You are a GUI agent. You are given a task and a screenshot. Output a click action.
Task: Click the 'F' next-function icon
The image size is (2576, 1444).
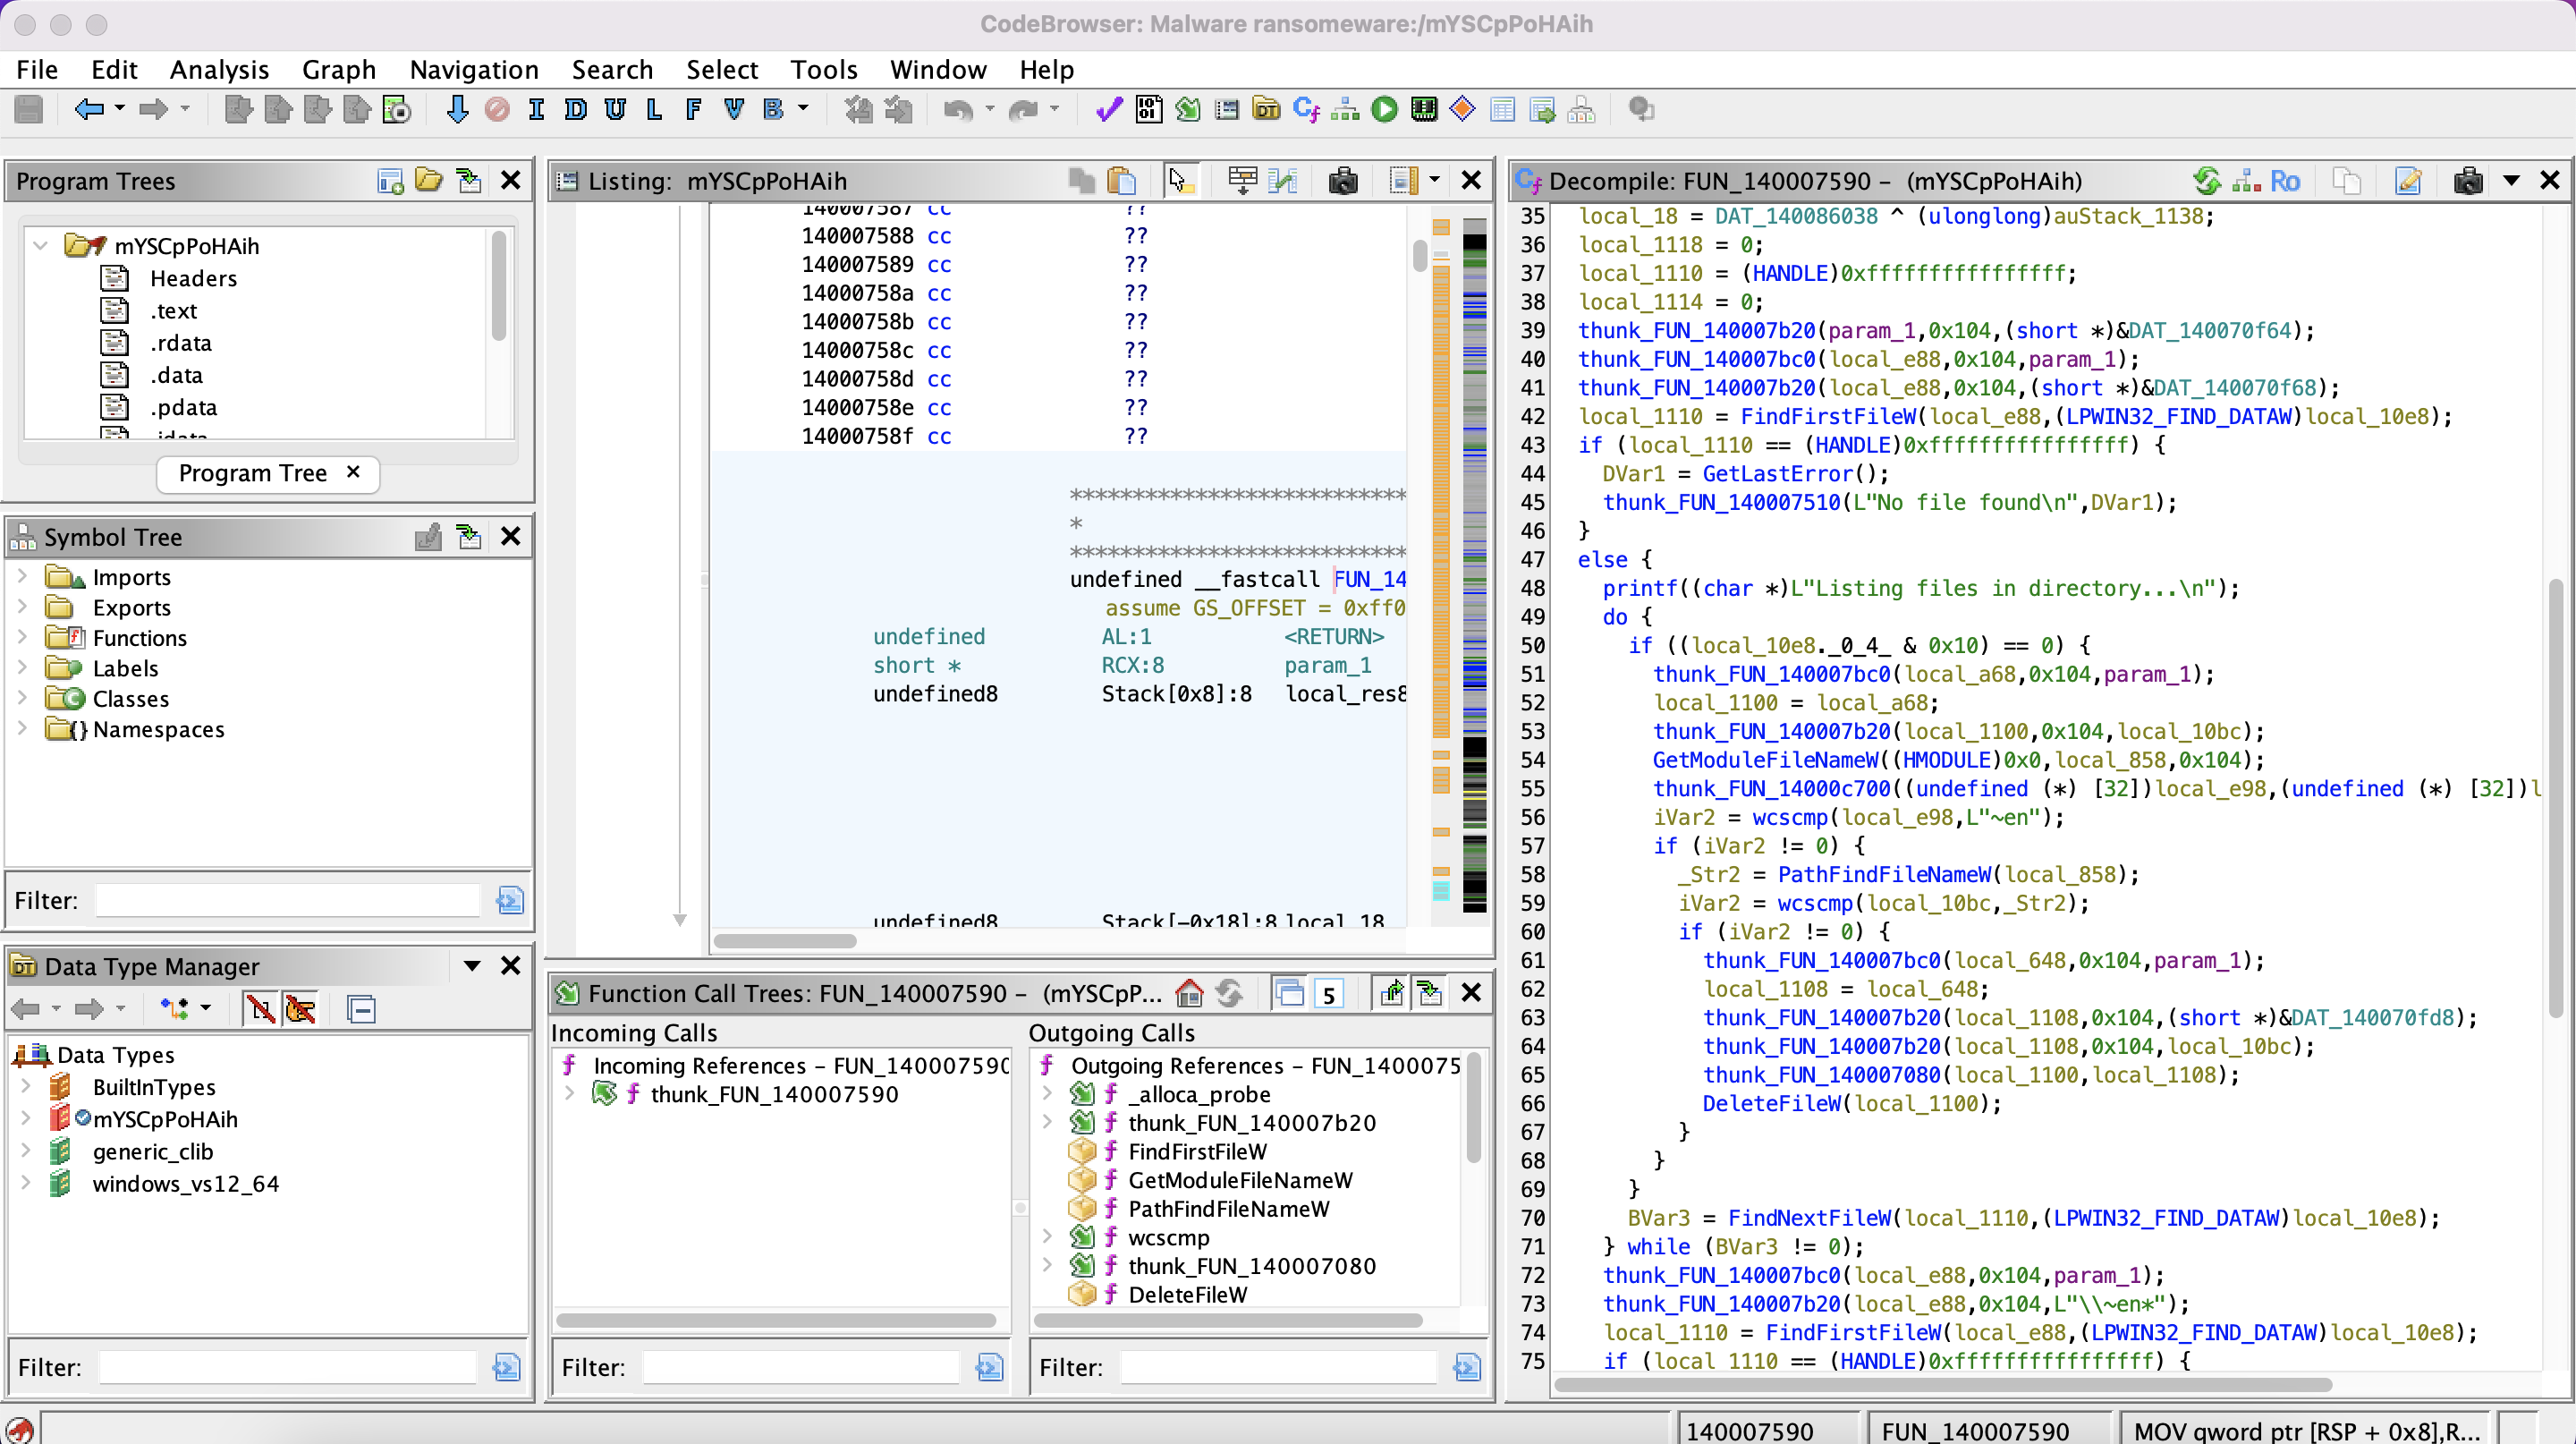[x=693, y=109]
